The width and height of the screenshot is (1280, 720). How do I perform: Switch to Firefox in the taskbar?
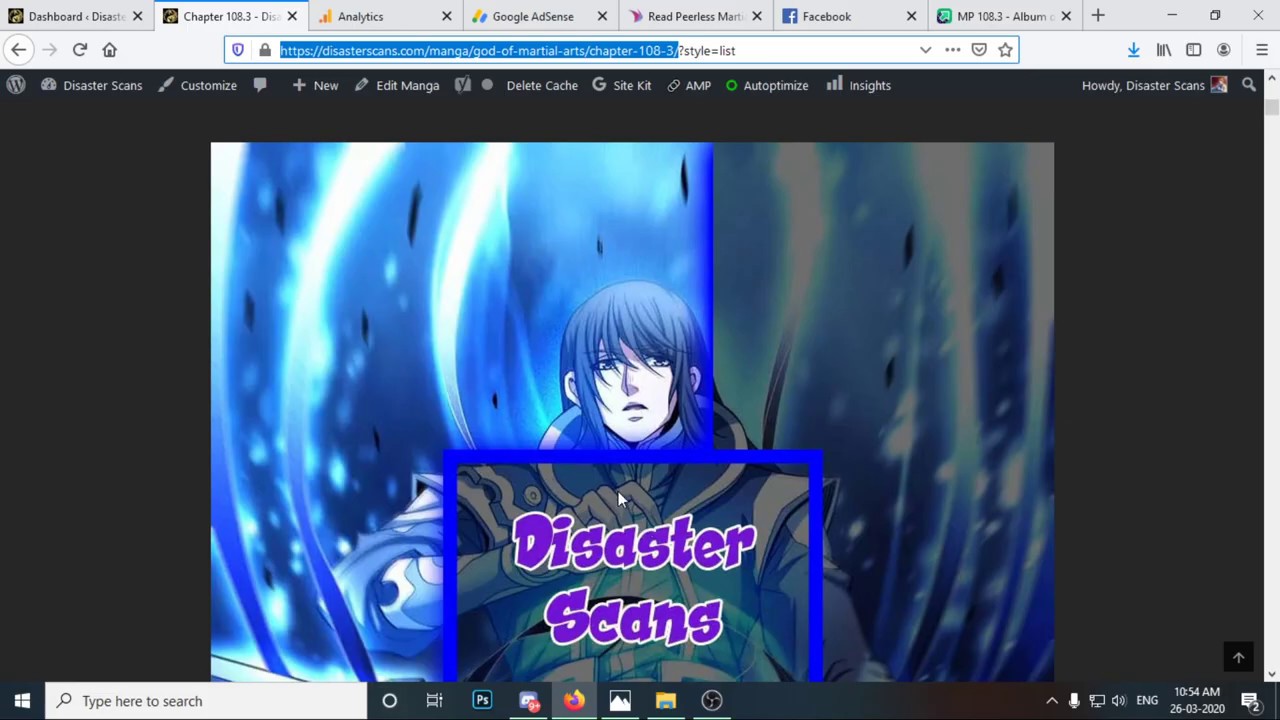pyautogui.click(x=574, y=701)
